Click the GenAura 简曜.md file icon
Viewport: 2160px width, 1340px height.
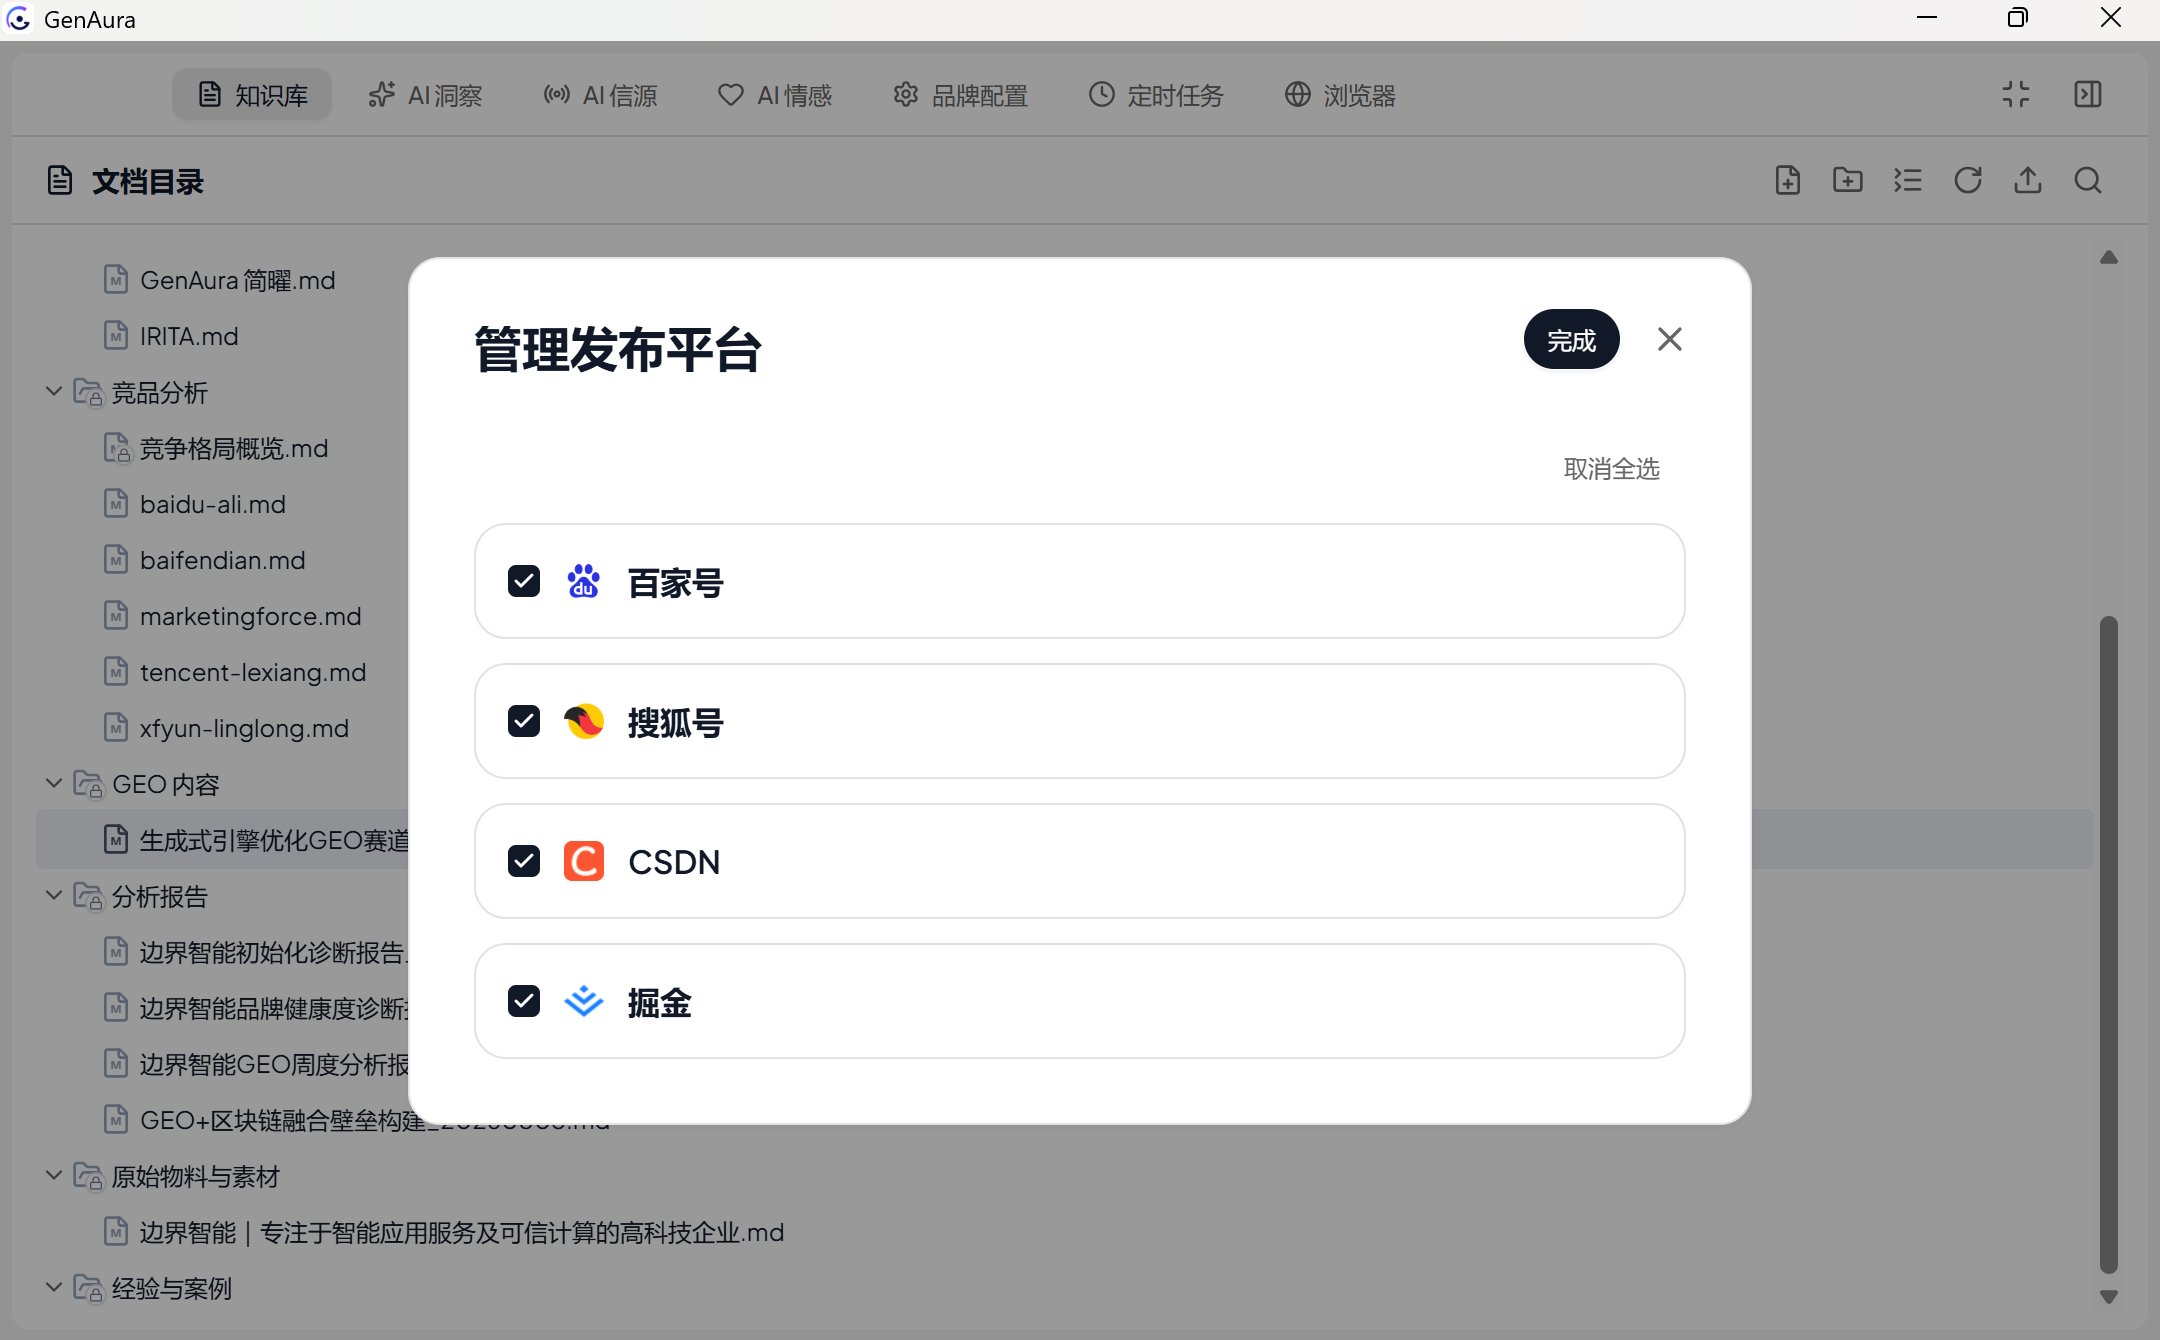(x=116, y=279)
